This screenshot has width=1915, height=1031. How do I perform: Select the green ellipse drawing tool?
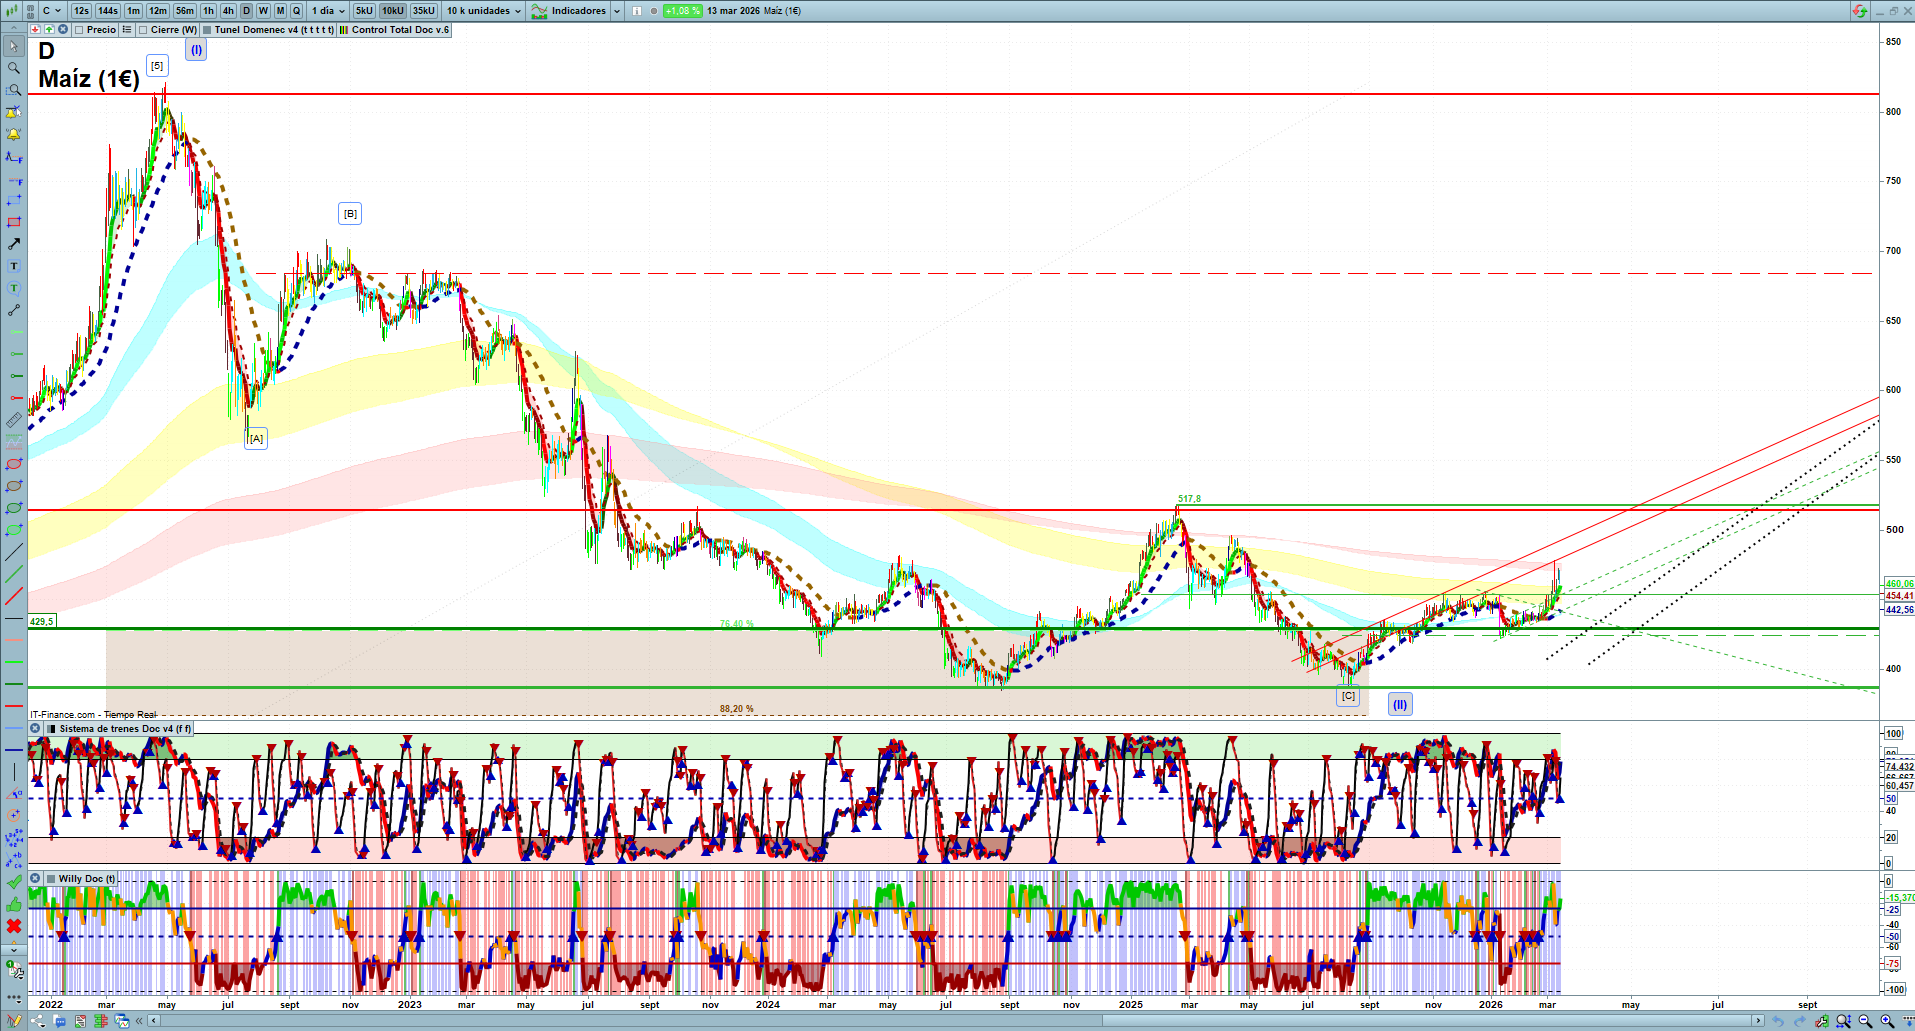[14, 508]
